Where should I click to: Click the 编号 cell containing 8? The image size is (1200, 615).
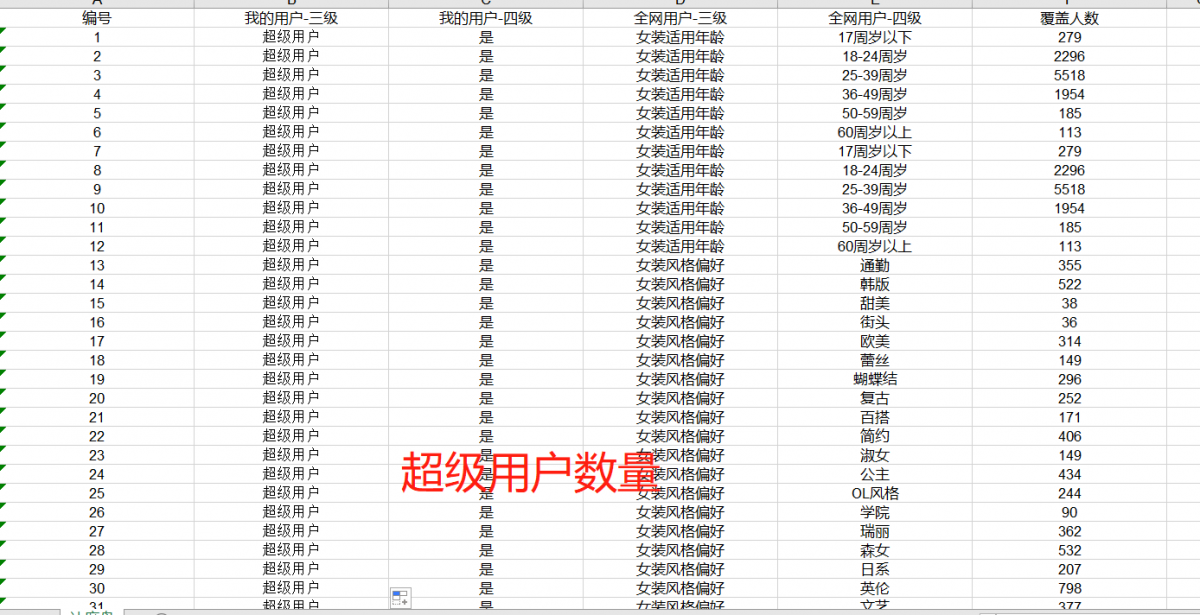97,170
